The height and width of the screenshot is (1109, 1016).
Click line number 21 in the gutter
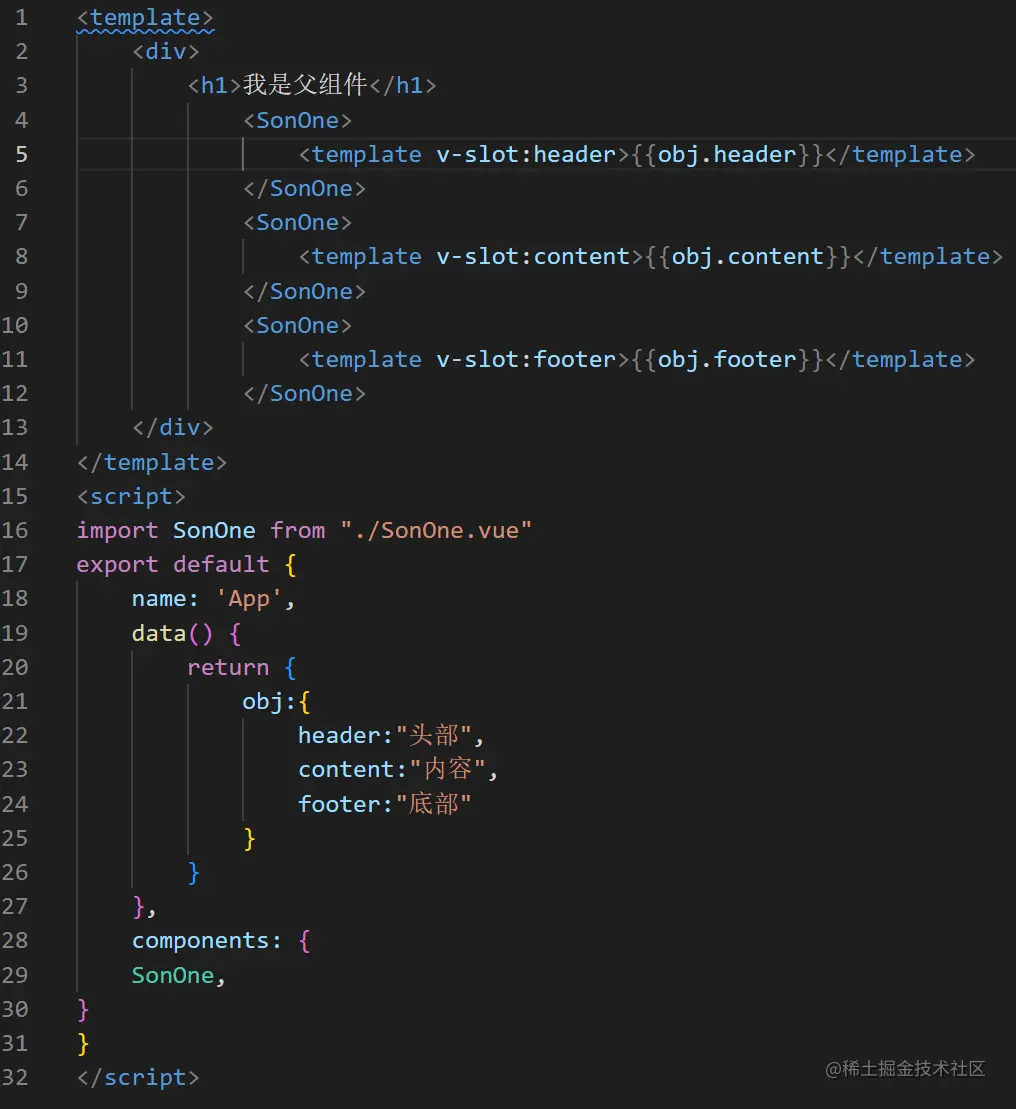pyautogui.click(x=15, y=701)
